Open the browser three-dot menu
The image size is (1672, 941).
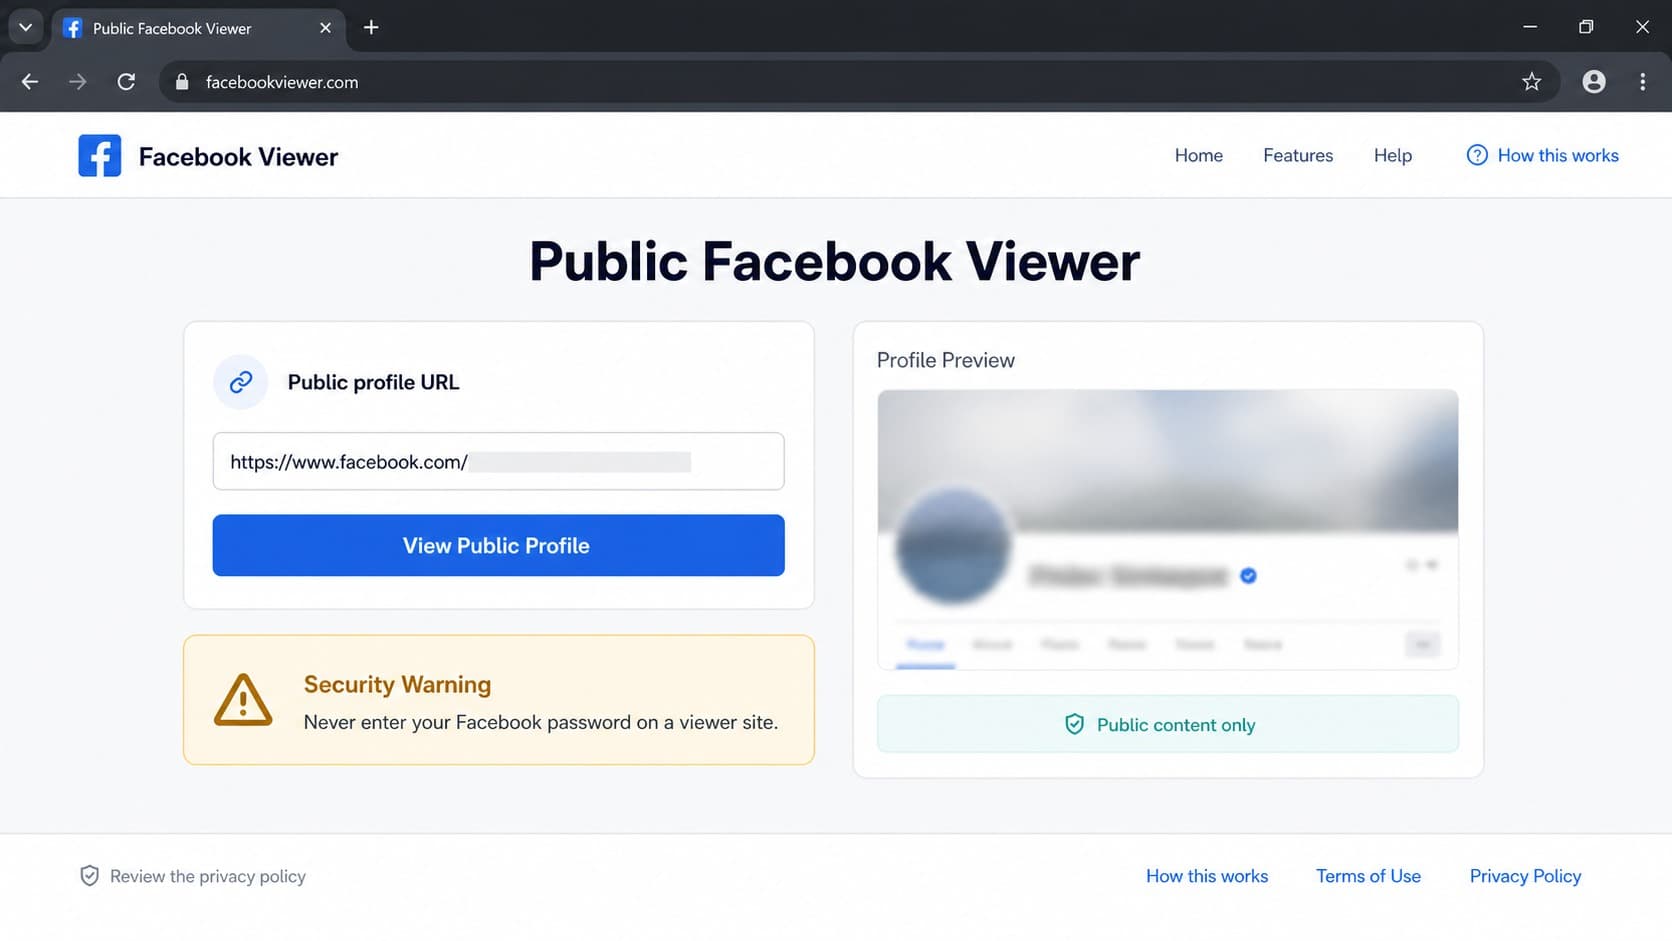(1643, 82)
